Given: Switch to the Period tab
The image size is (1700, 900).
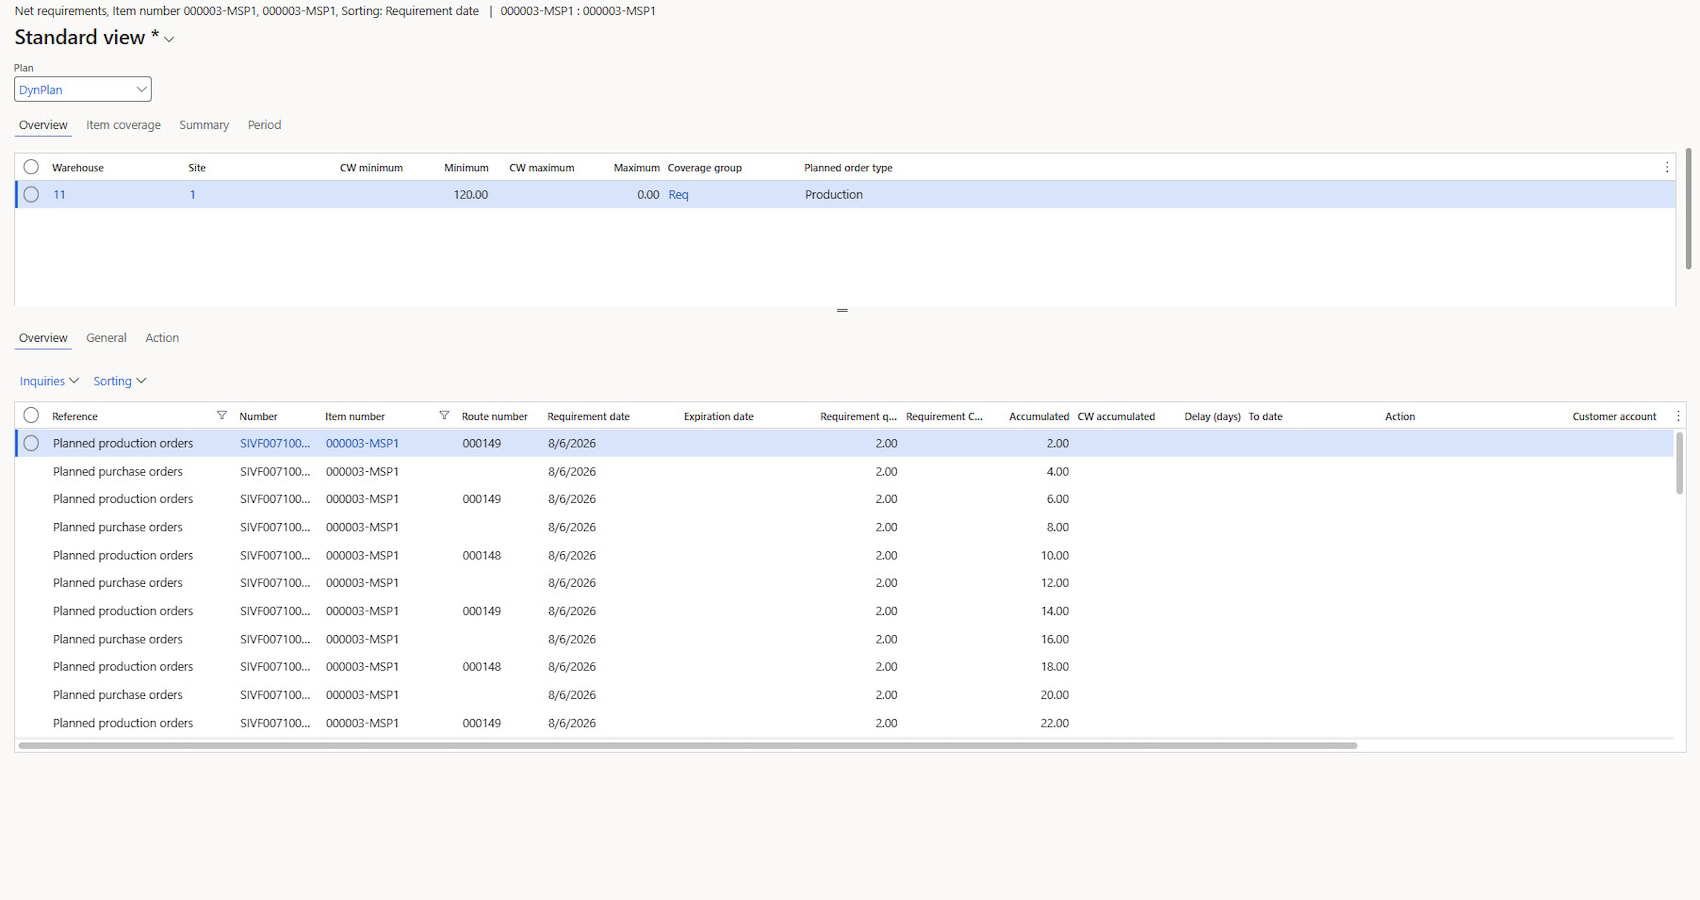Looking at the screenshot, I should pyautogui.click(x=264, y=125).
